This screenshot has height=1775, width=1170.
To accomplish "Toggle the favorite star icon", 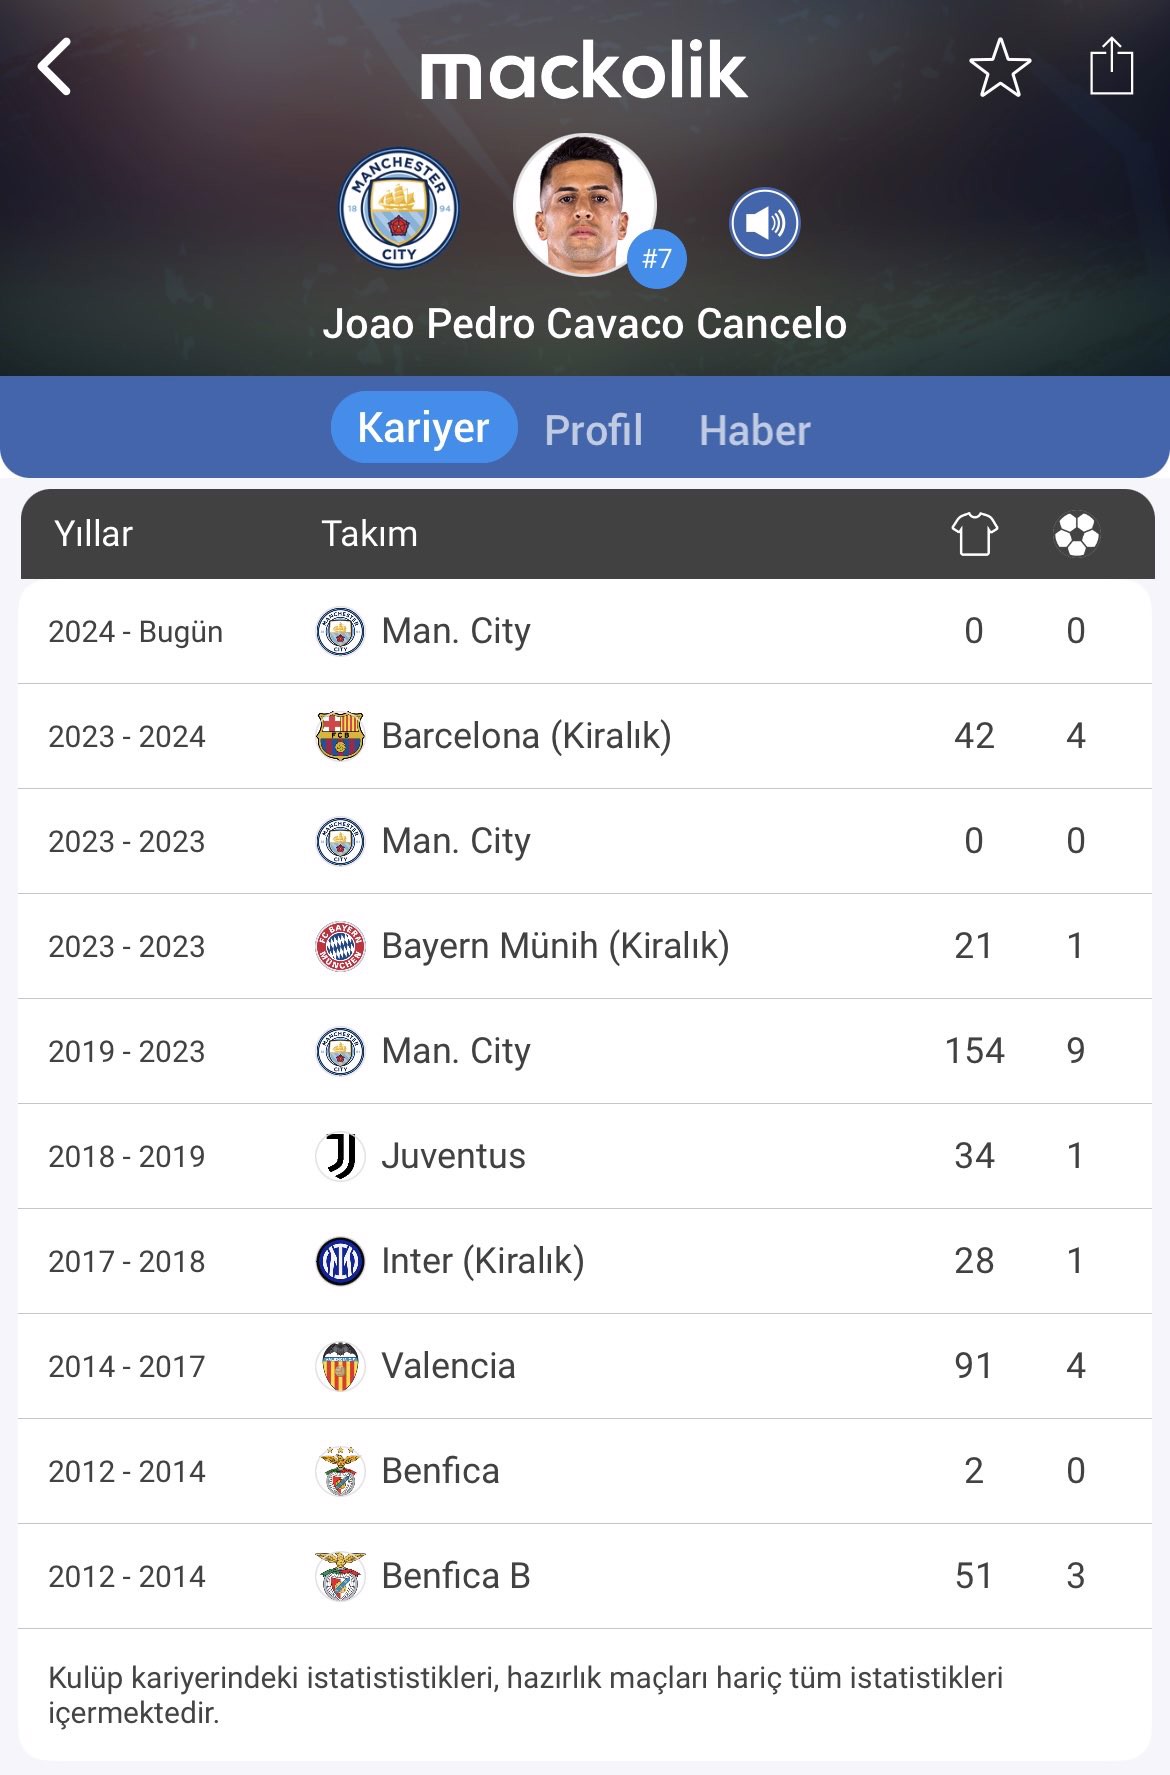I will coord(1000,68).
